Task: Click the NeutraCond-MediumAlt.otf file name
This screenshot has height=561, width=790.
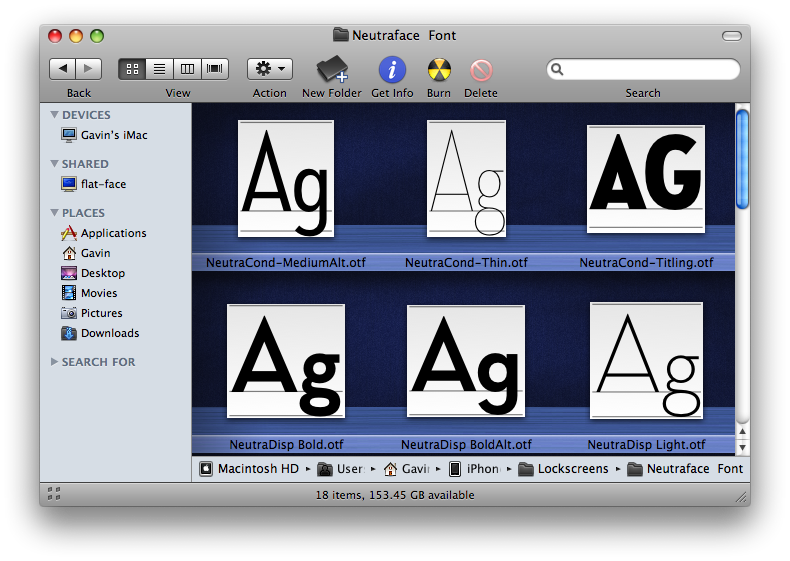Action: (x=286, y=263)
